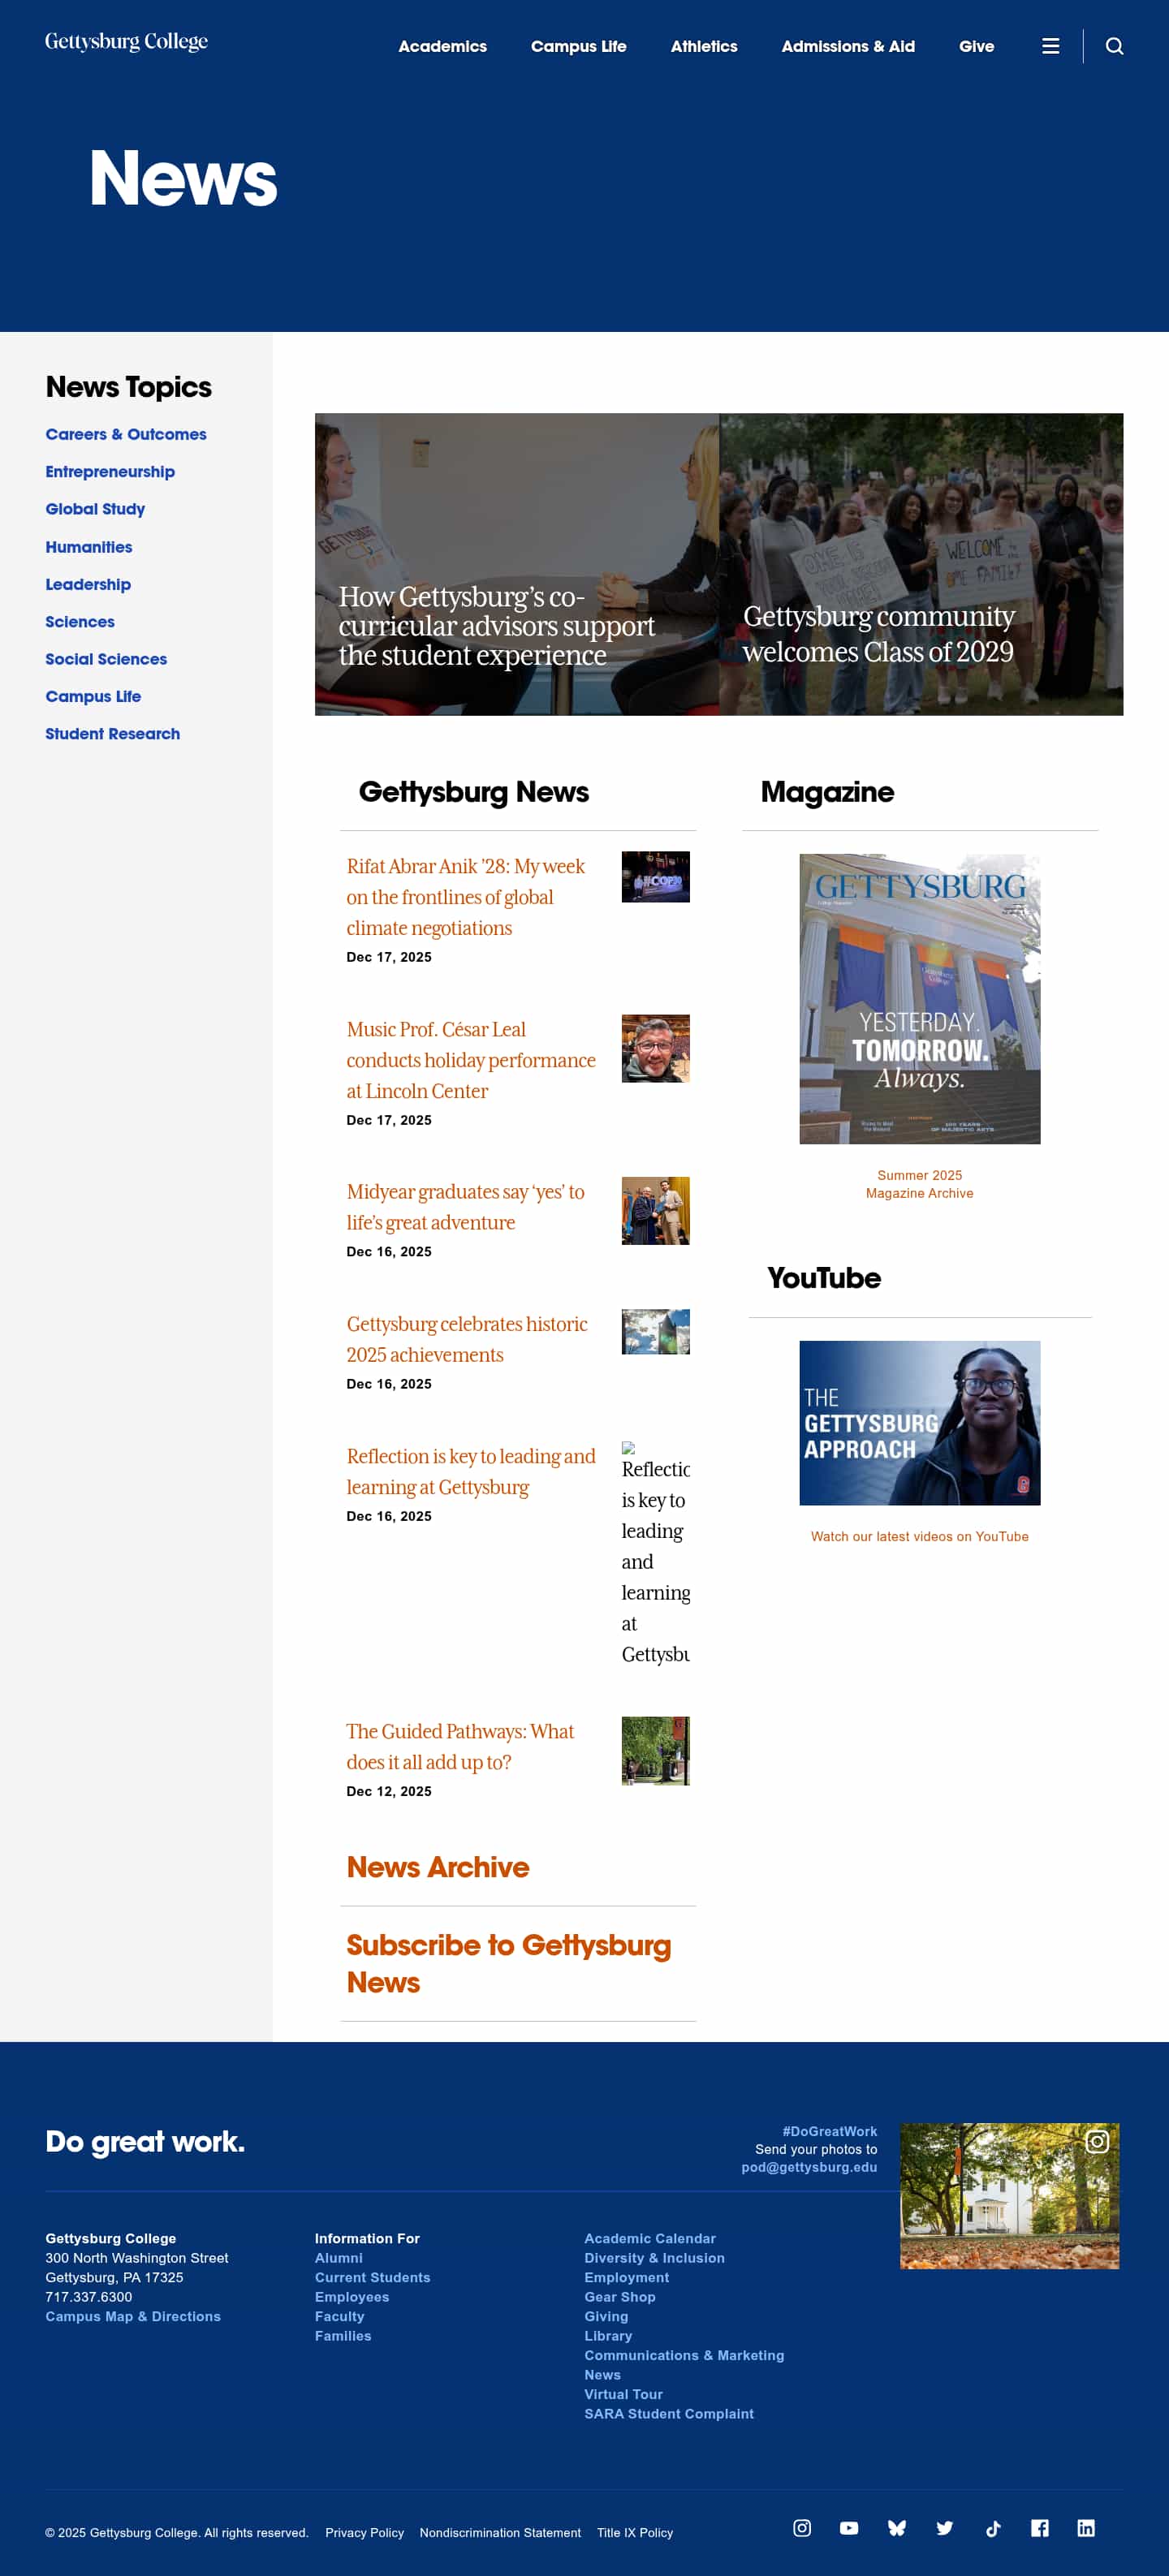Open the Midyear graduates article

(x=466, y=1207)
